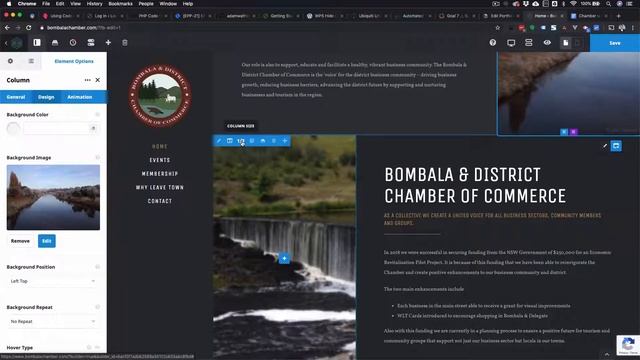Click the HOME link in the site menu
The image size is (640, 360).
(160, 147)
